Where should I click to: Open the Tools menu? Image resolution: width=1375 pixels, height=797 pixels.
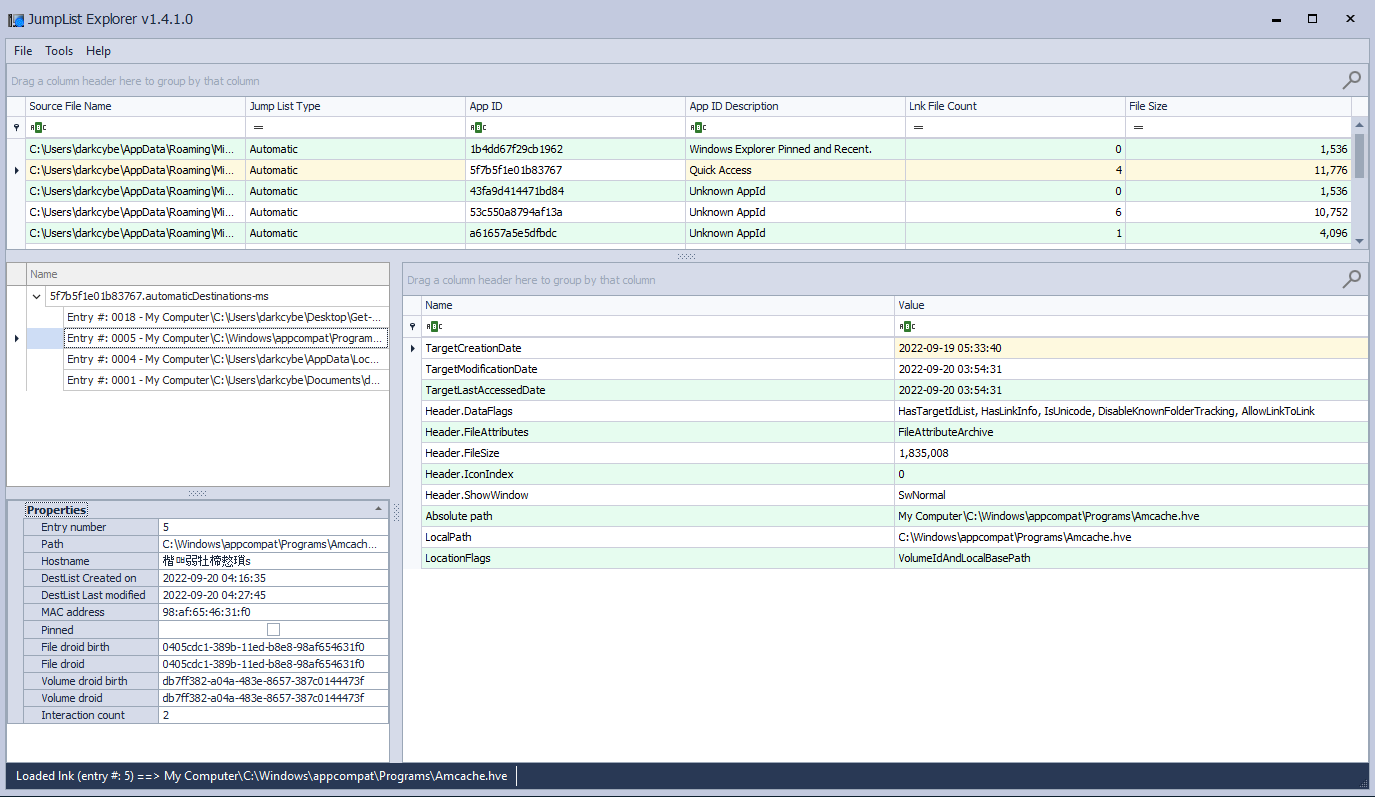coord(59,51)
